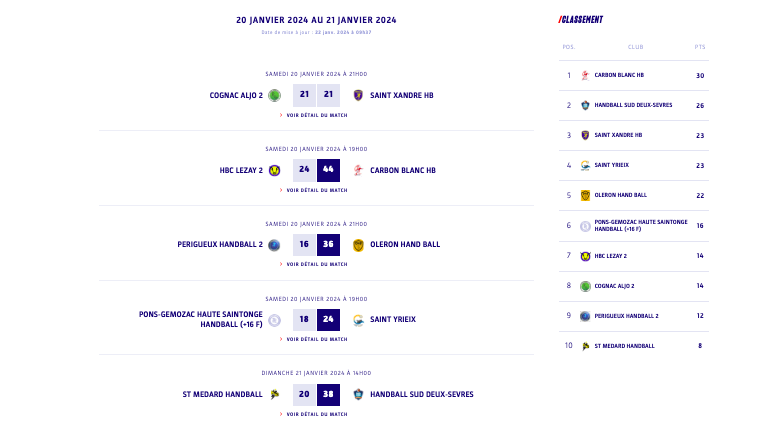
Task: Click Perigueux Handball 2 match logo
Action: (x=274, y=245)
